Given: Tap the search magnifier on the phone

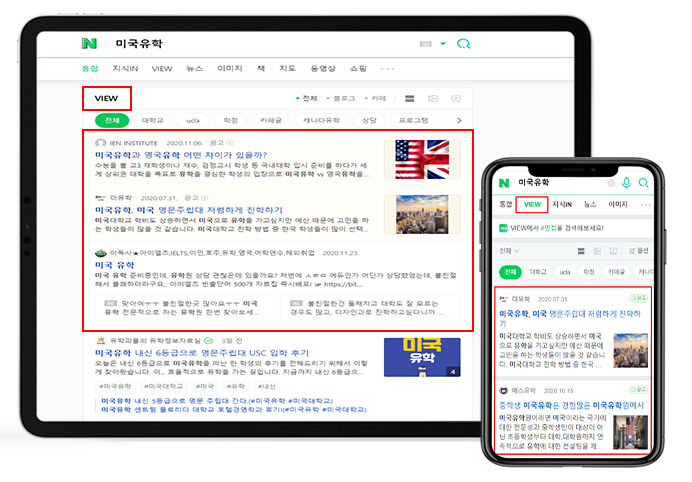Looking at the screenshot, I should [643, 183].
